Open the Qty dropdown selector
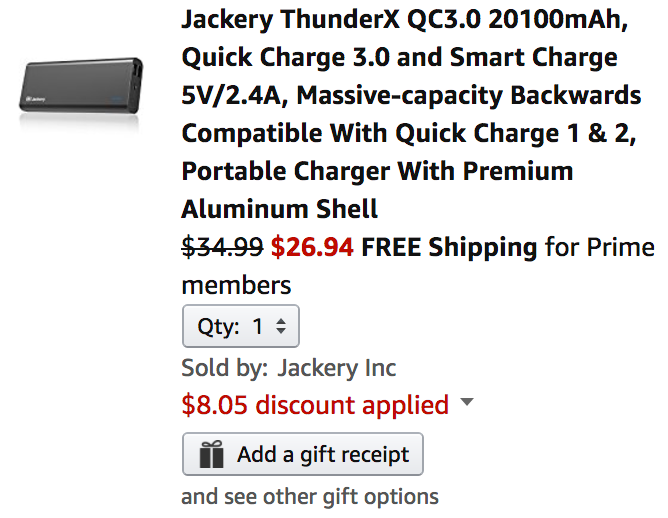 241,326
